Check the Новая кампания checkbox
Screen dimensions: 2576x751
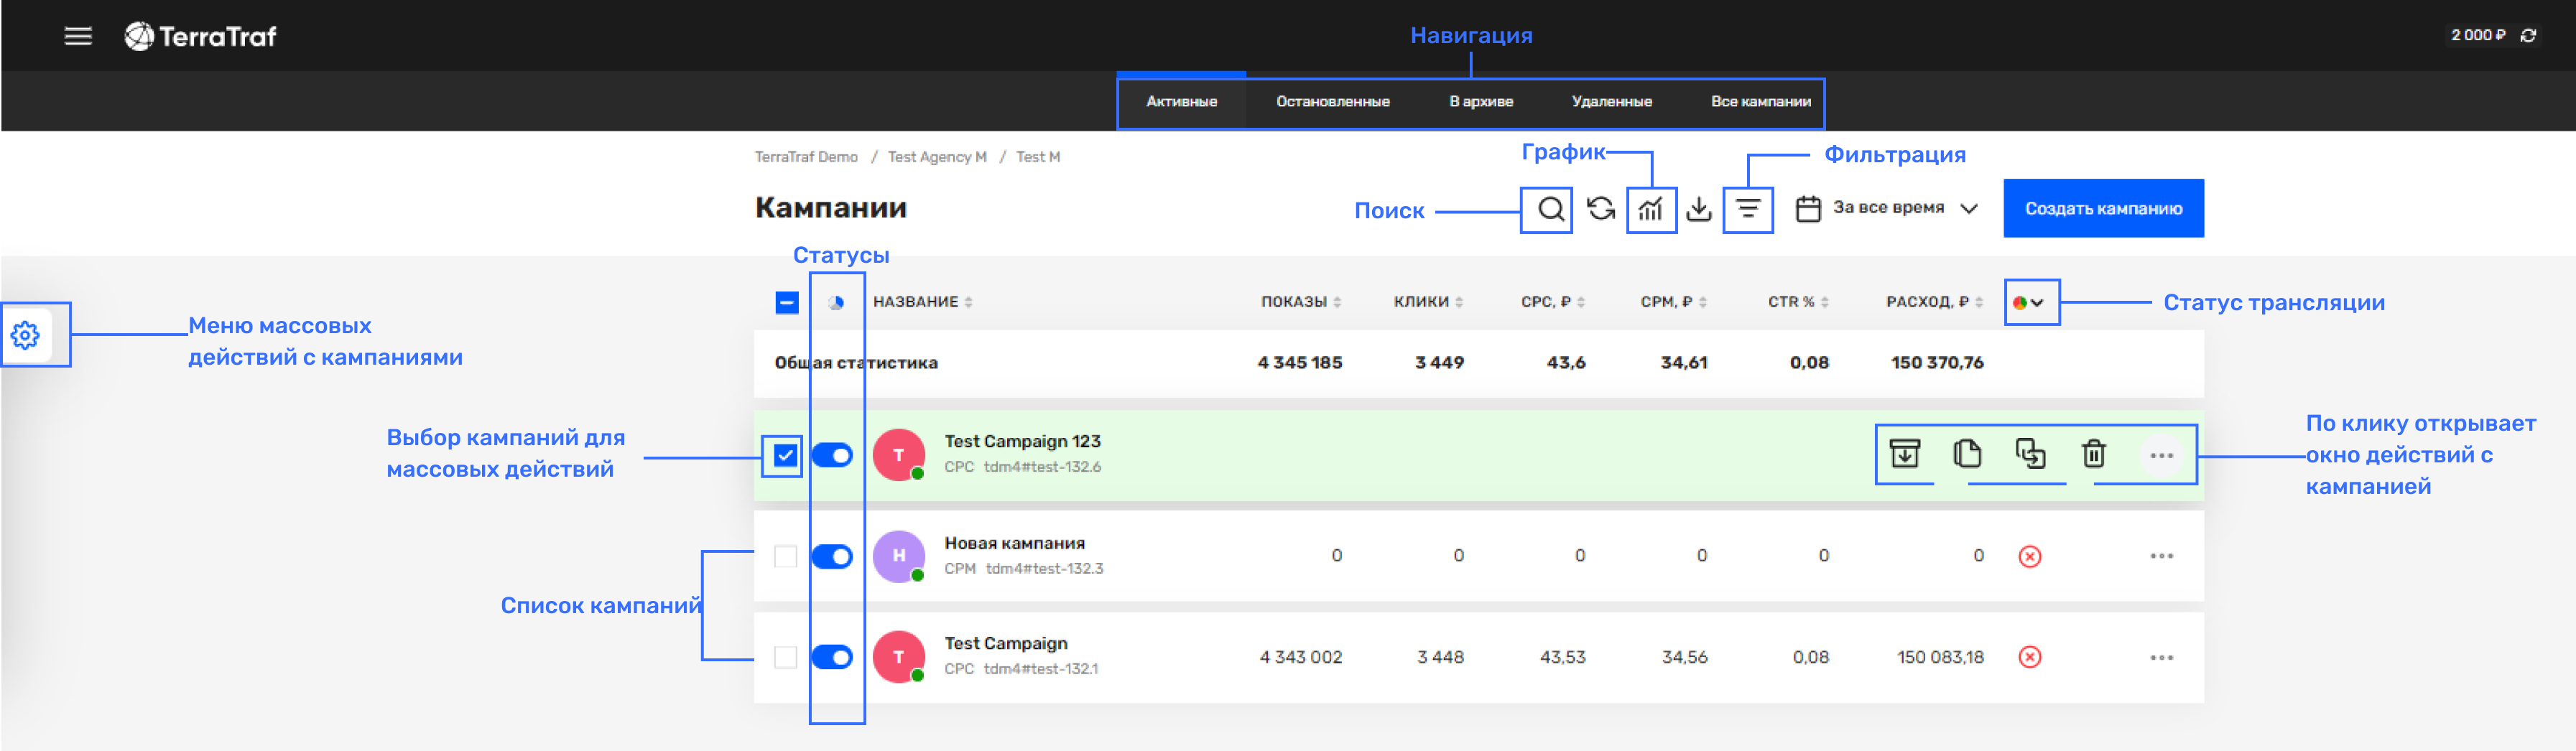point(786,556)
